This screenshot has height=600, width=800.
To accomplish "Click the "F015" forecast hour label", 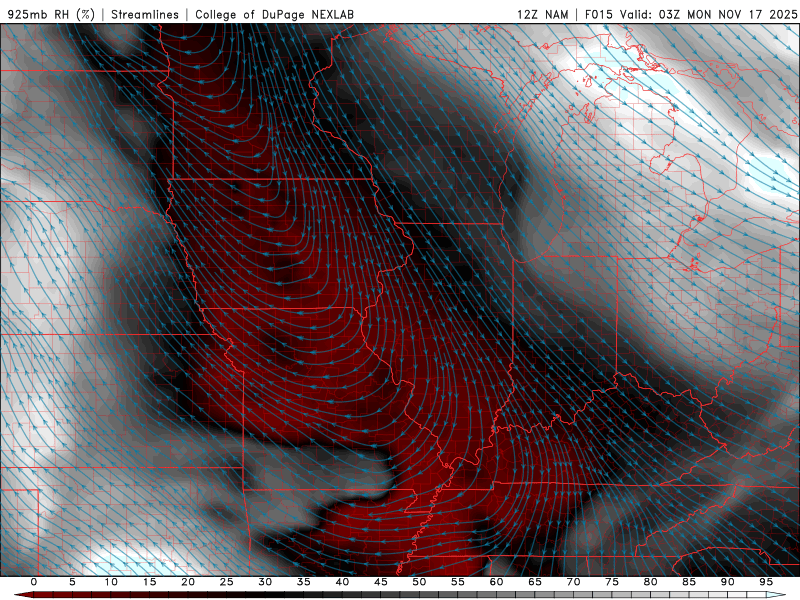I will tap(598, 14).
